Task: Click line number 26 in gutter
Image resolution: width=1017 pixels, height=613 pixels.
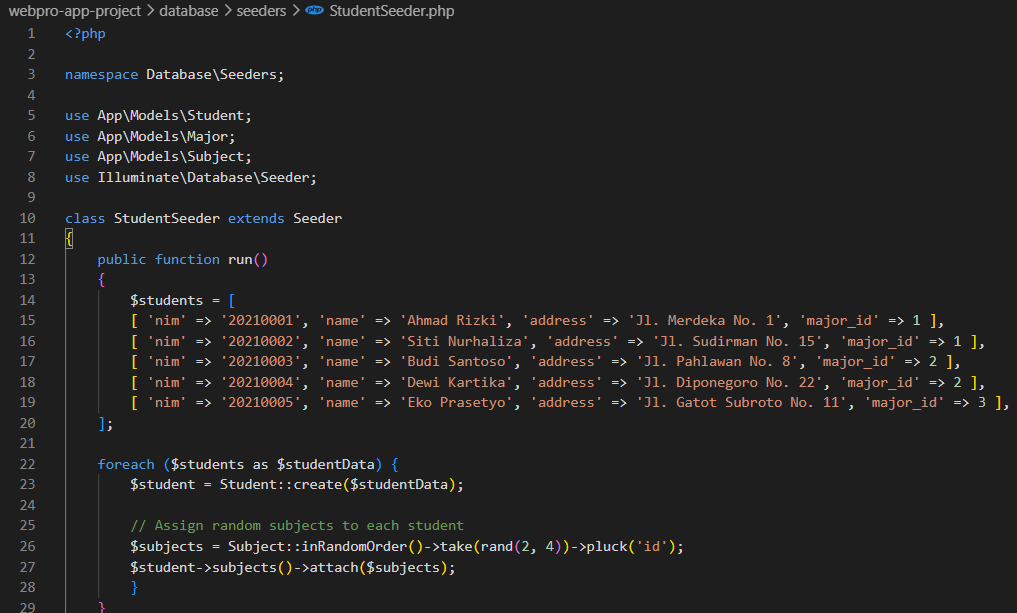Action: (27, 546)
